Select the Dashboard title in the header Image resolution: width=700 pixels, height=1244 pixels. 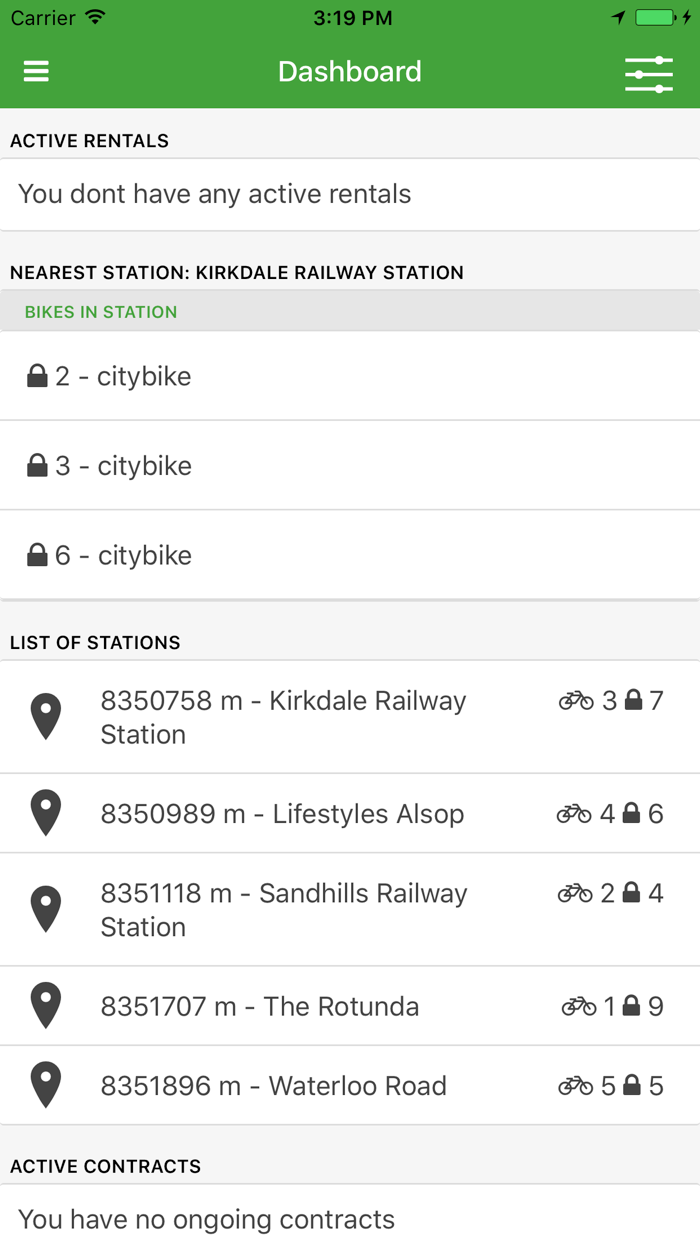click(350, 71)
